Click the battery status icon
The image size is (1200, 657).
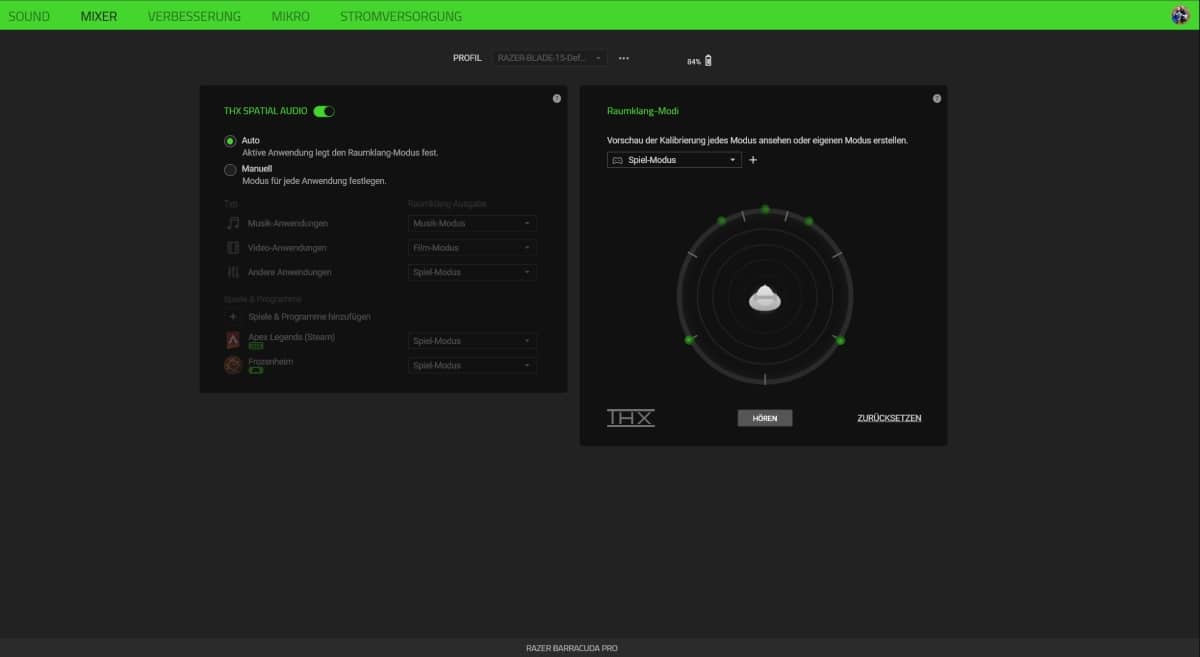[708, 61]
